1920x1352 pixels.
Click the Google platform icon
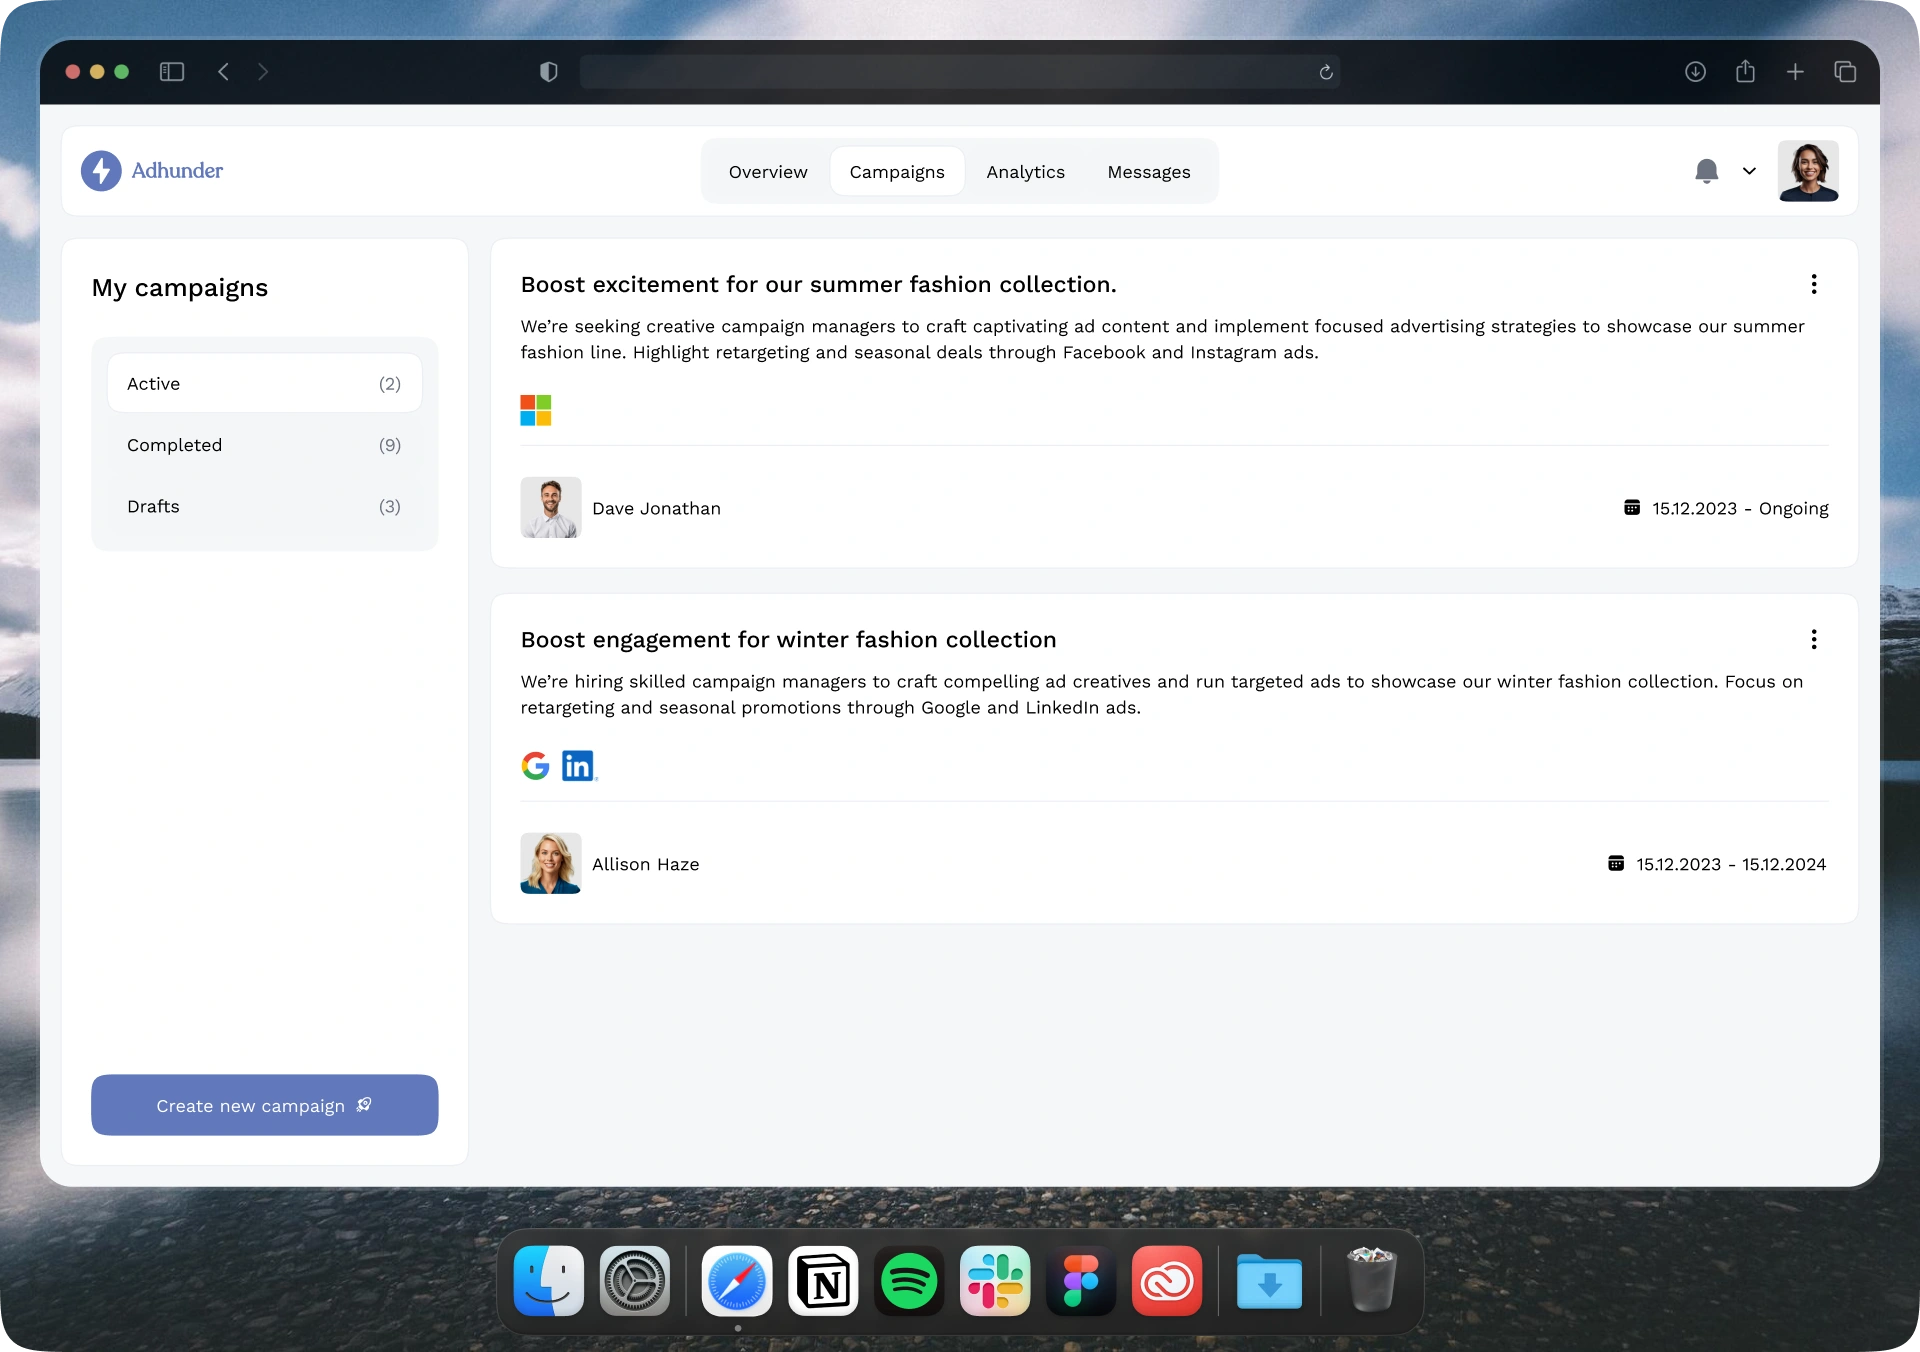[x=536, y=766]
